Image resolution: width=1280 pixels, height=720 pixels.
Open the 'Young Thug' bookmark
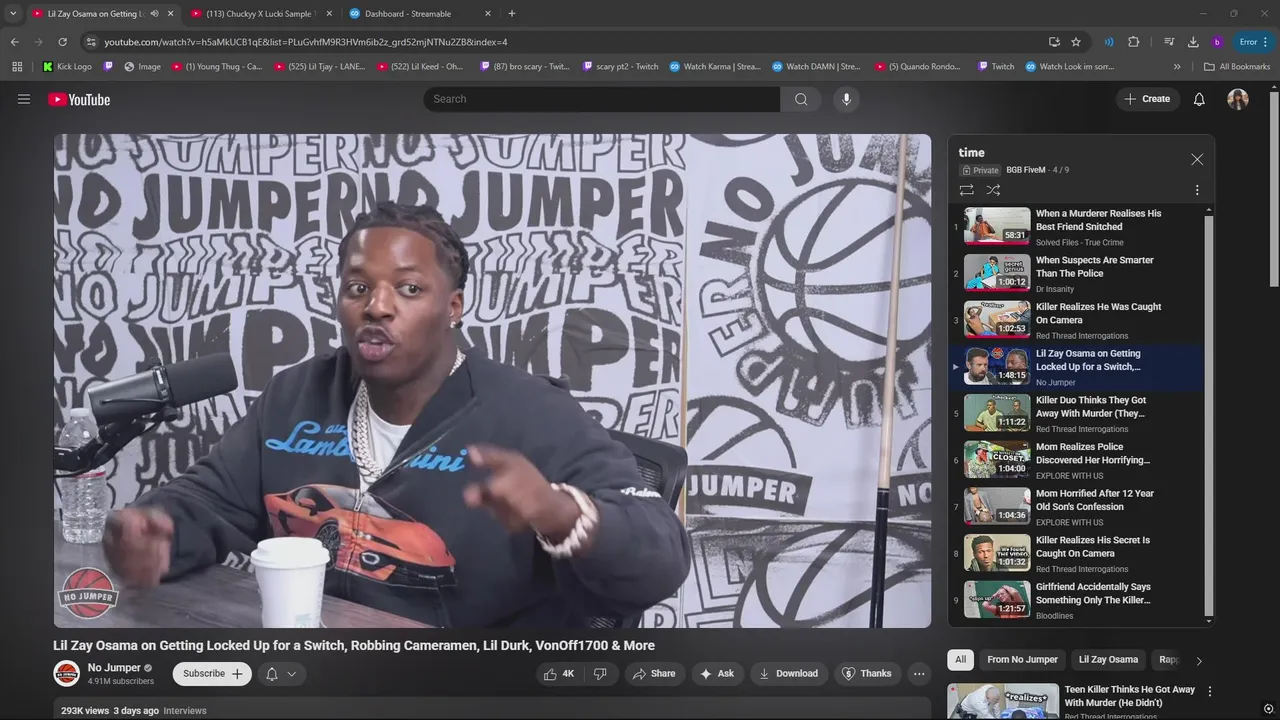click(217, 67)
